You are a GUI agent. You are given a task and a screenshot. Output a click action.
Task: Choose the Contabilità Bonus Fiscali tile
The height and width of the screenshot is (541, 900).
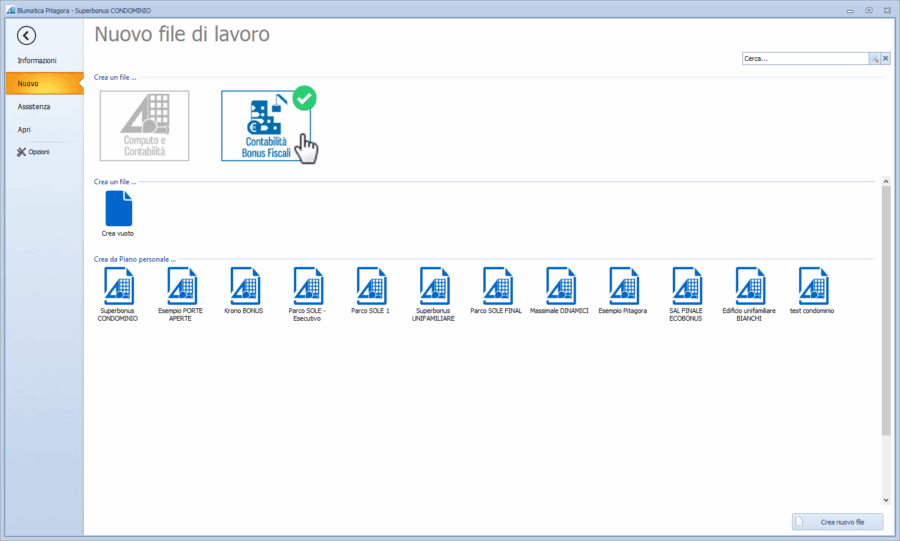tap(266, 126)
